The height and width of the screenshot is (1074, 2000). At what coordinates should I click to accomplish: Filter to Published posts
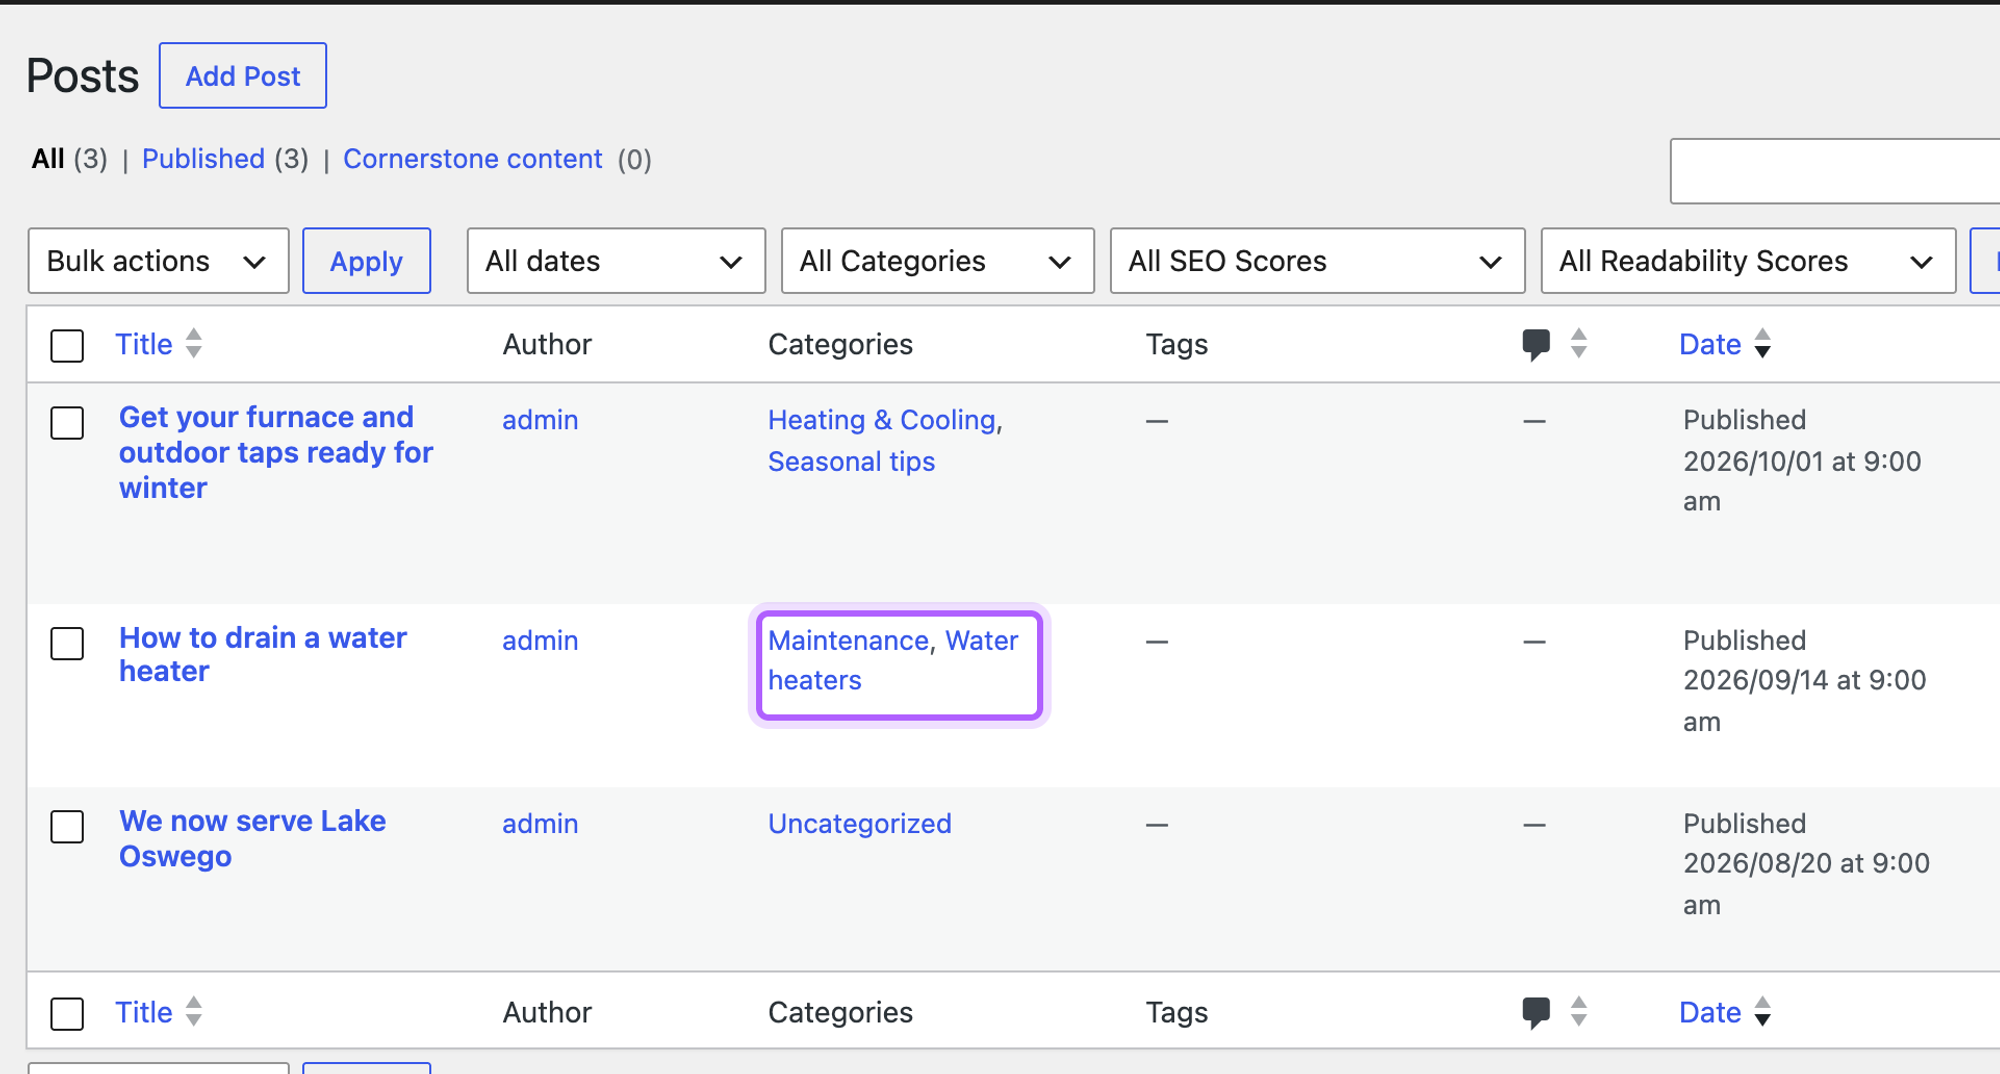click(x=203, y=159)
